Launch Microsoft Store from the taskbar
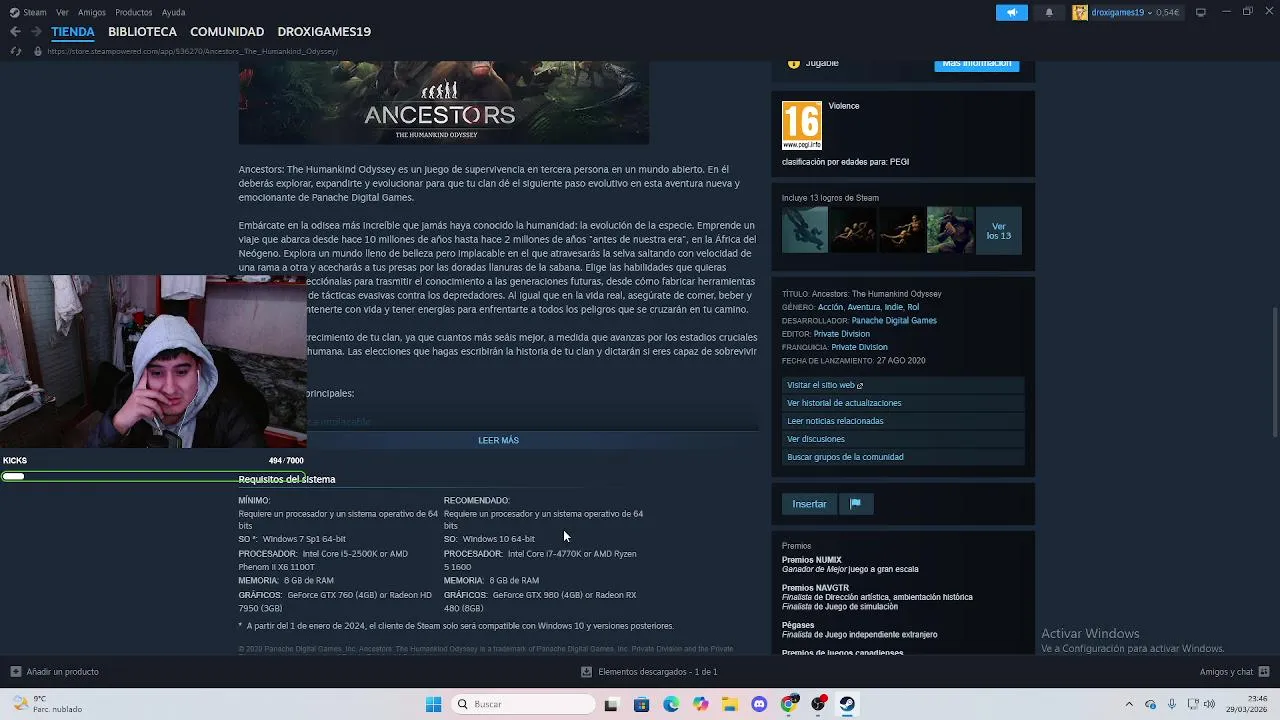1280x720 pixels. (641, 704)
